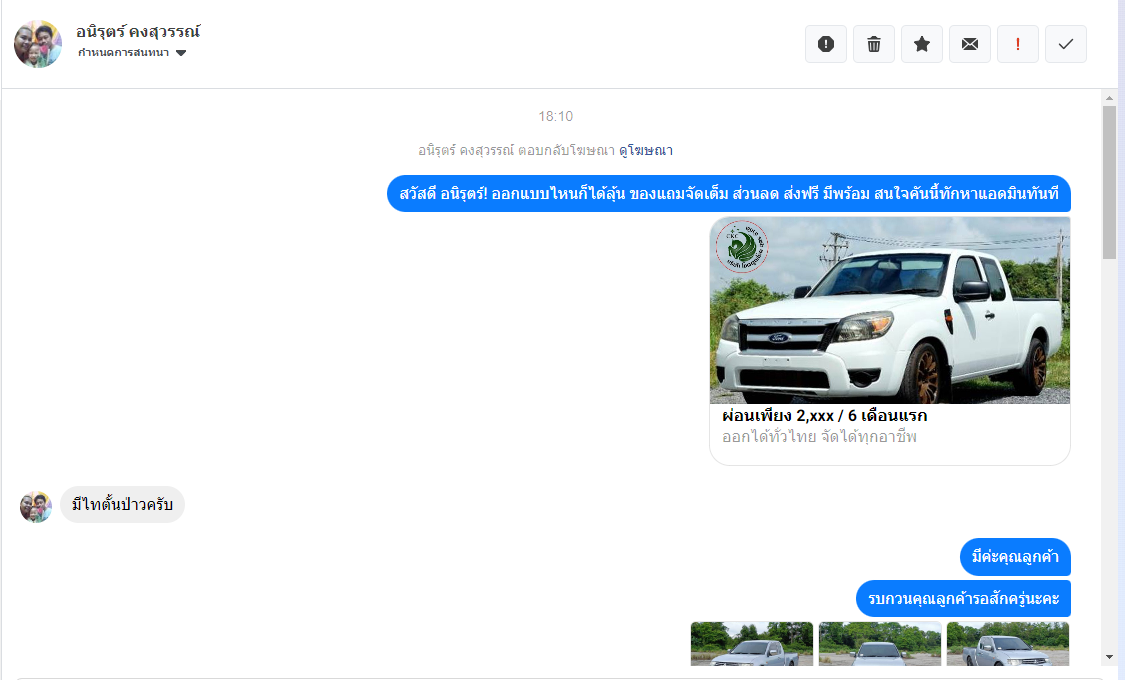Click customer avatar beside มีไทตั้นป่าวครับ

point(36,507)
